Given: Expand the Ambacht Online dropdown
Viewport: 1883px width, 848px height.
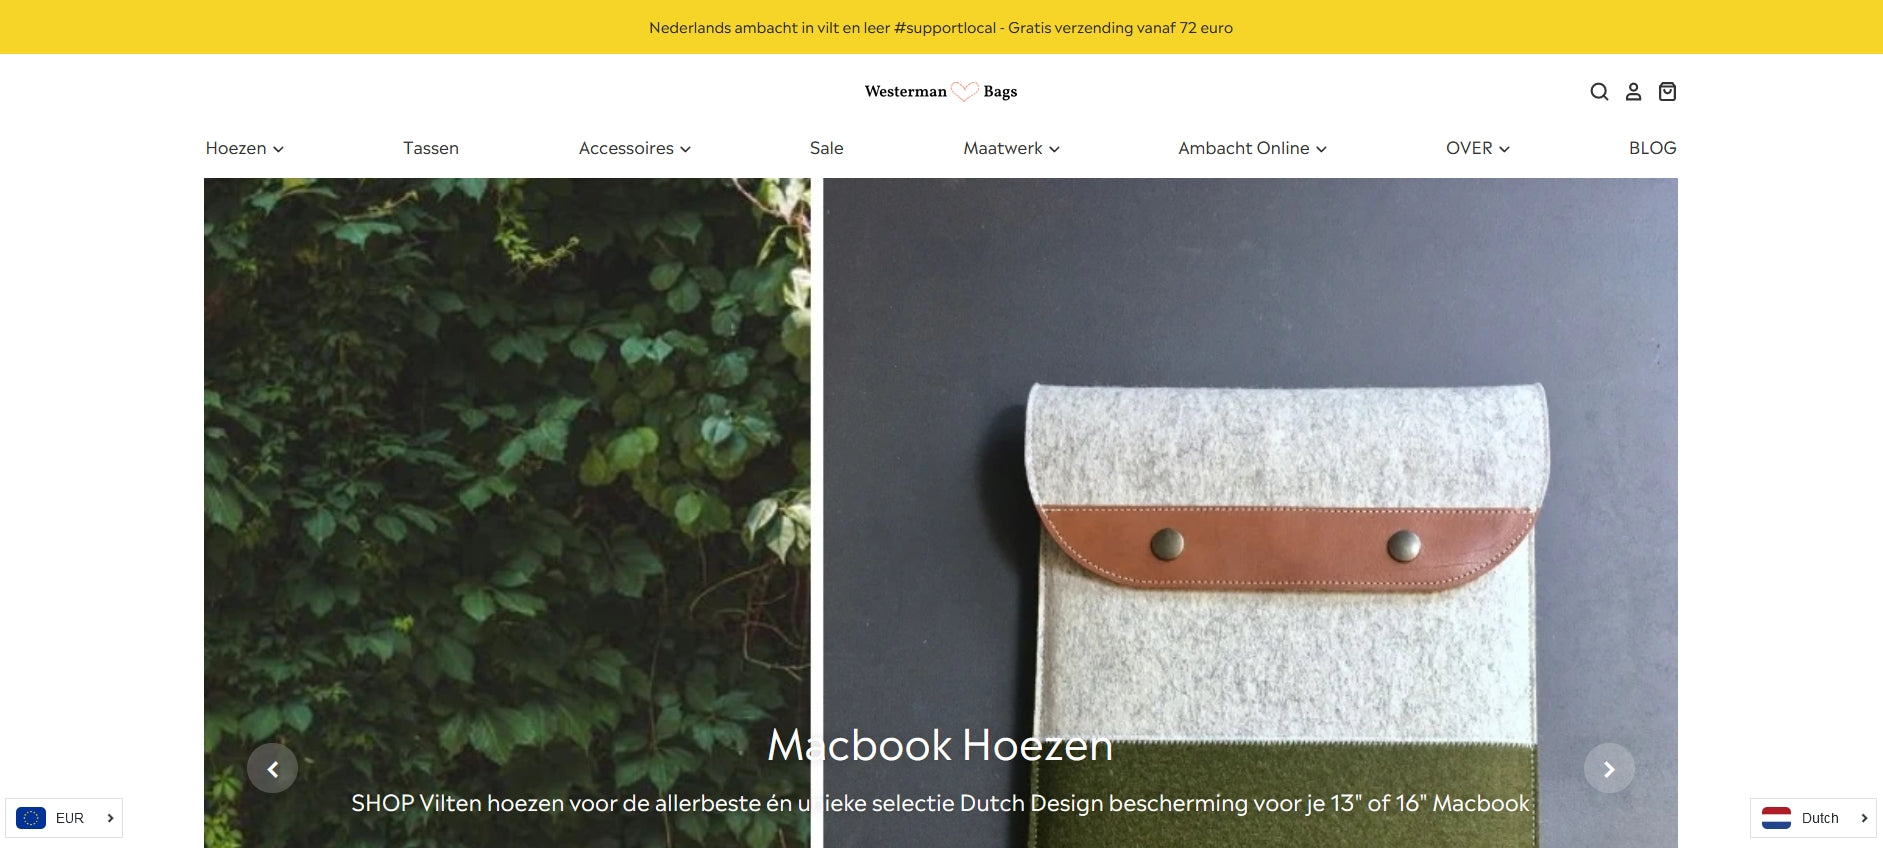Looking at the screenshot, I should [x=1253, y=148].
